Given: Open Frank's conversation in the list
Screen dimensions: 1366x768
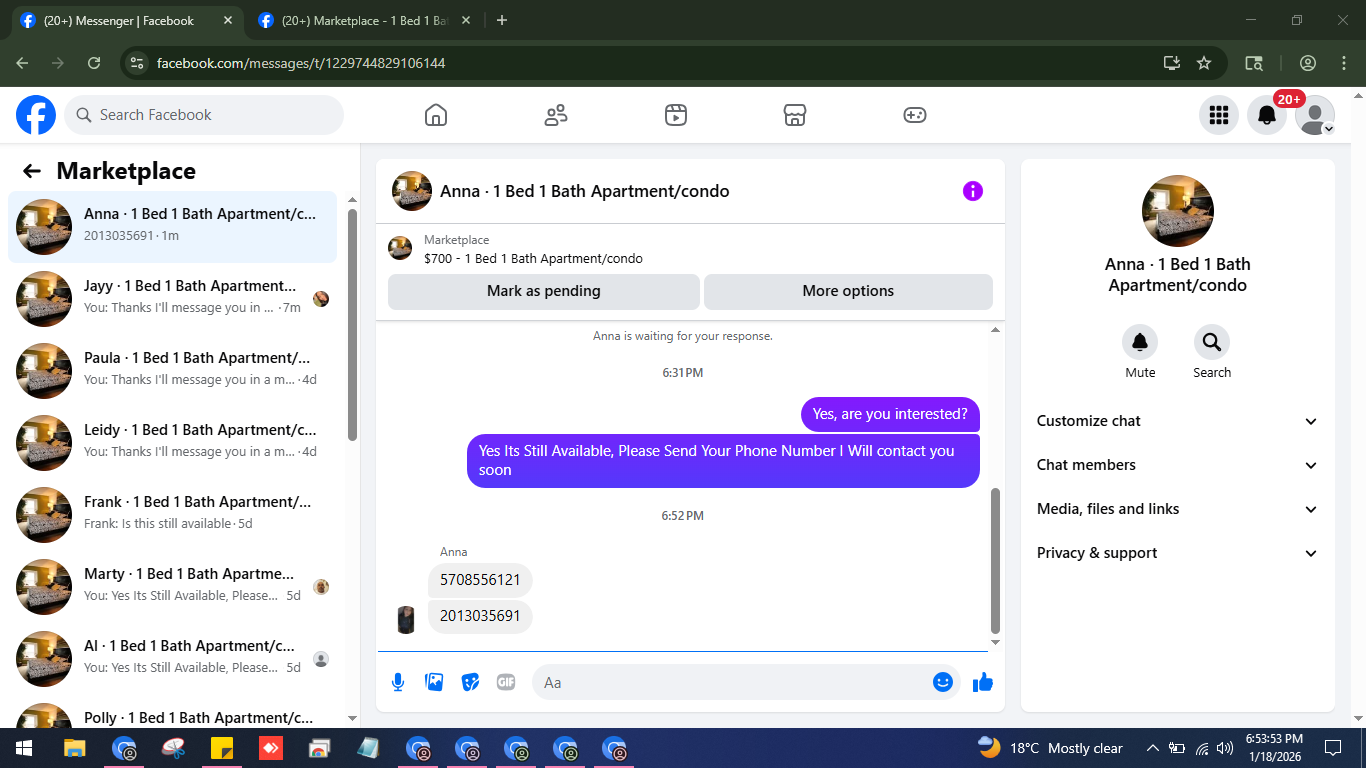Looking at the screenshot, I should pyautogui.click(x=172, y=515).
